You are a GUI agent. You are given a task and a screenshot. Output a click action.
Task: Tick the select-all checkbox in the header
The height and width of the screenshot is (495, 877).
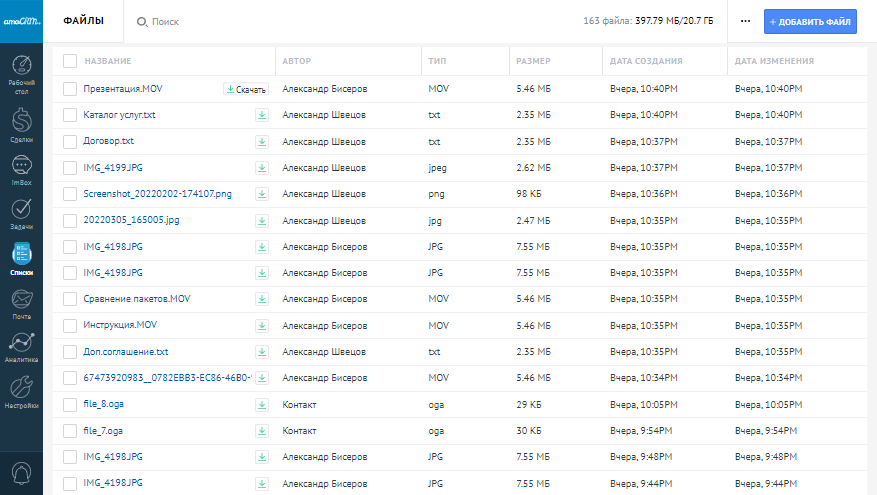70,61
